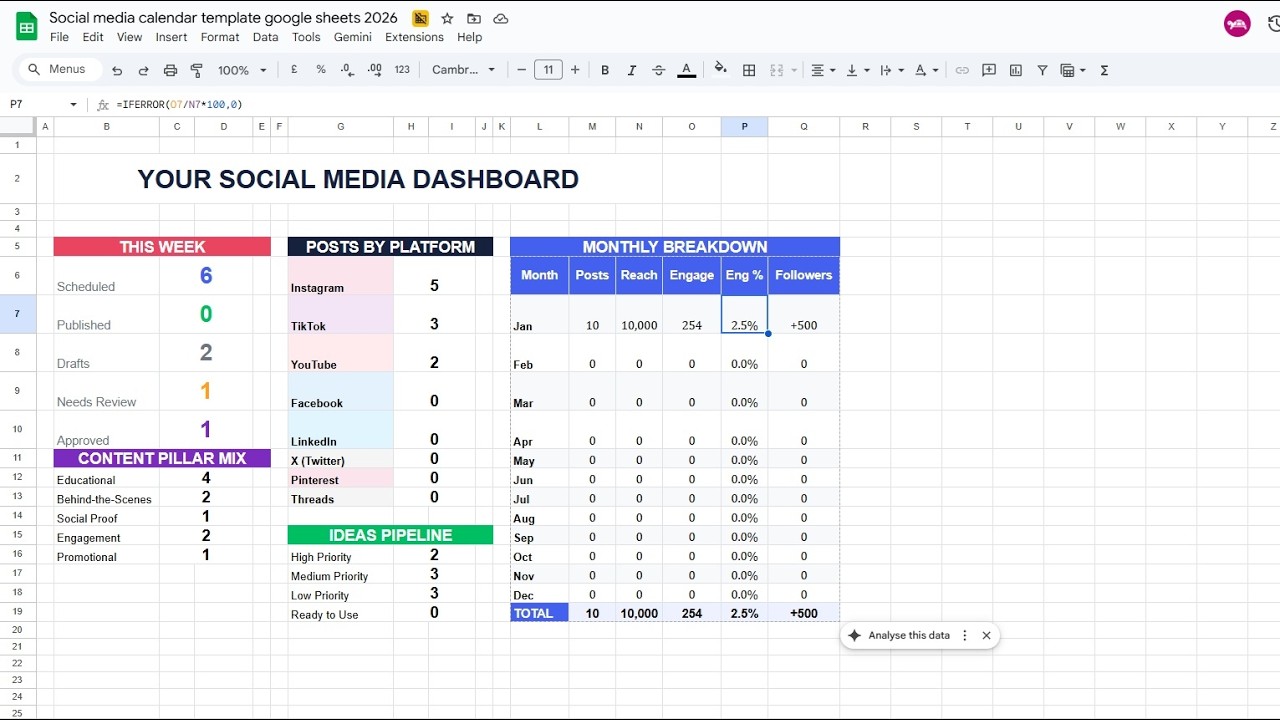
Task: Toggle bold formatting
Action: tap(604, 70)
